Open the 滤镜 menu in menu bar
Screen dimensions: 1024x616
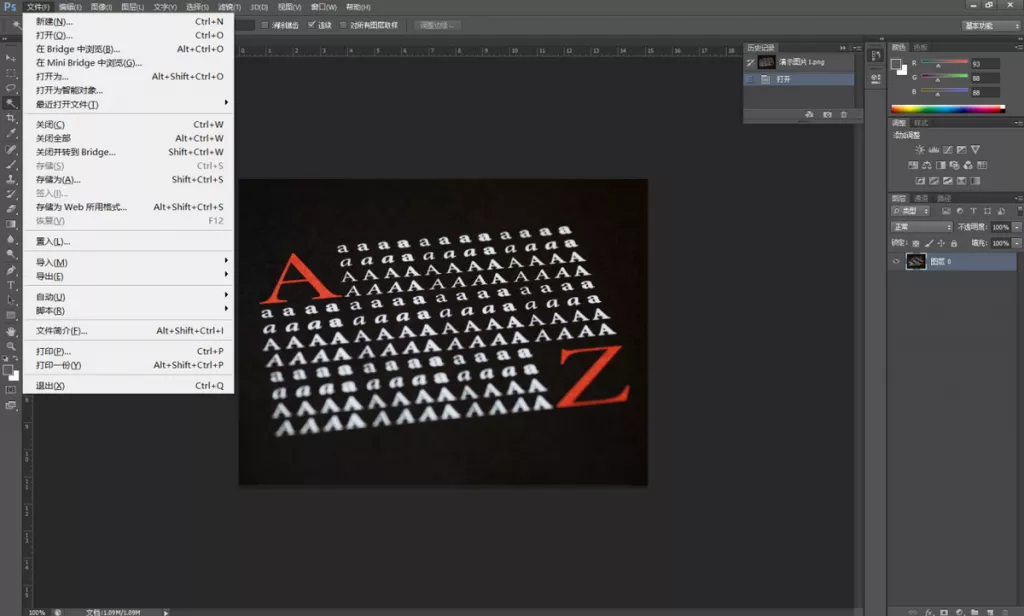point(229,7)
